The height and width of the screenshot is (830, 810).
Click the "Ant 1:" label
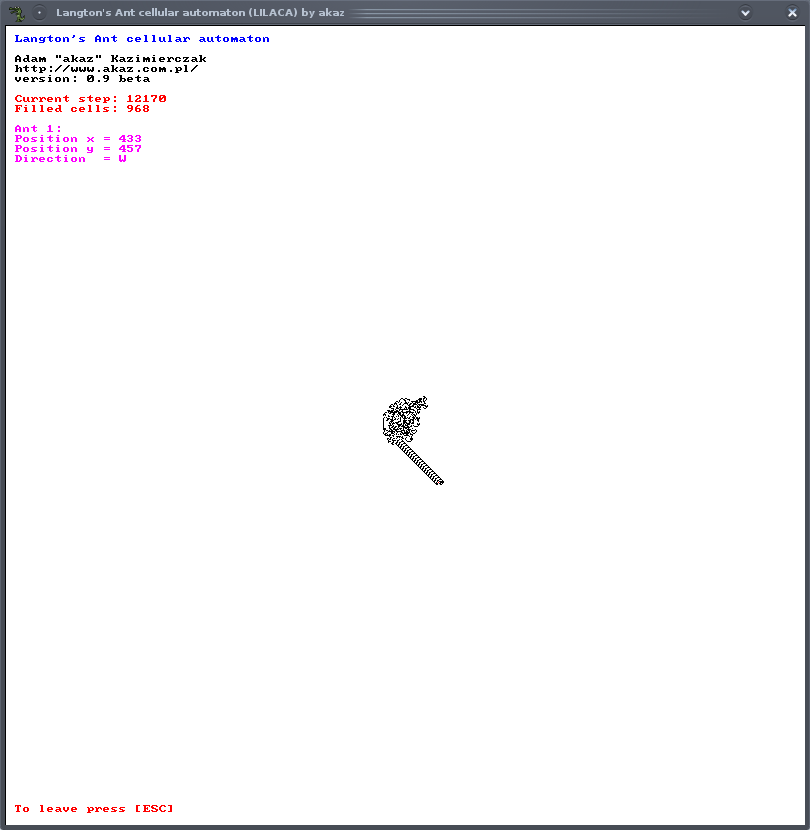click(x=38, y=129)
